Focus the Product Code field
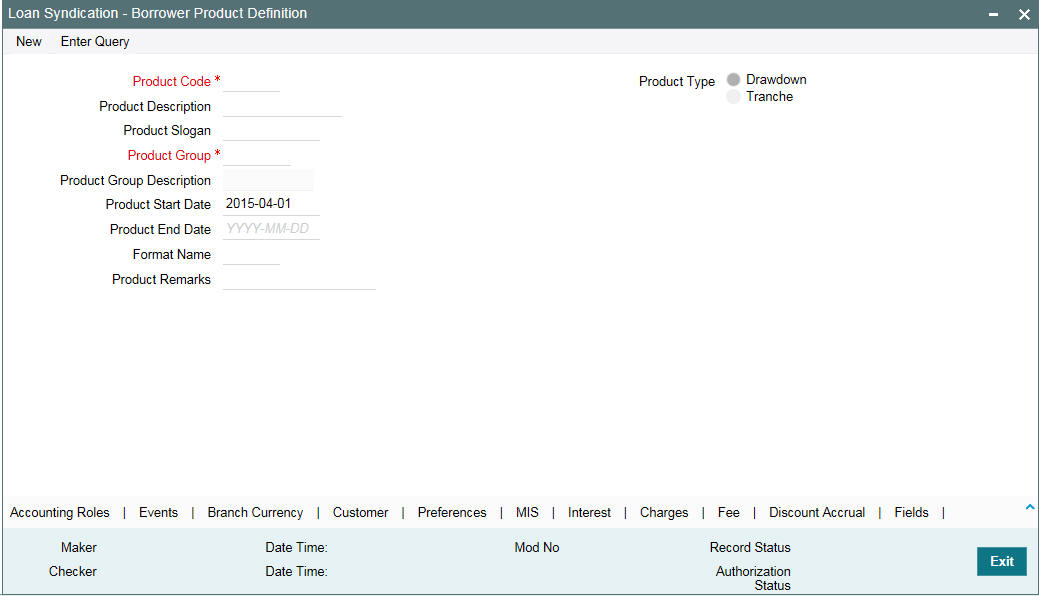 (251, 82)
